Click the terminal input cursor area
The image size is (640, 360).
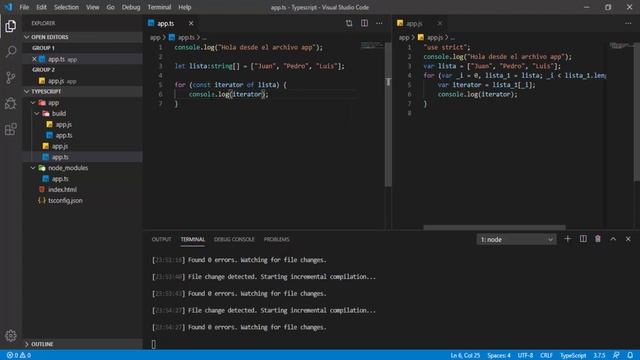click(154, 344)
